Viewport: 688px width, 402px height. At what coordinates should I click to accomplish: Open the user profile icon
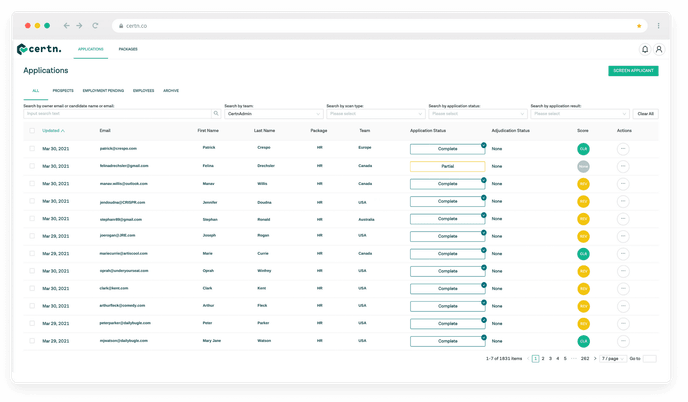pos(659,49)
